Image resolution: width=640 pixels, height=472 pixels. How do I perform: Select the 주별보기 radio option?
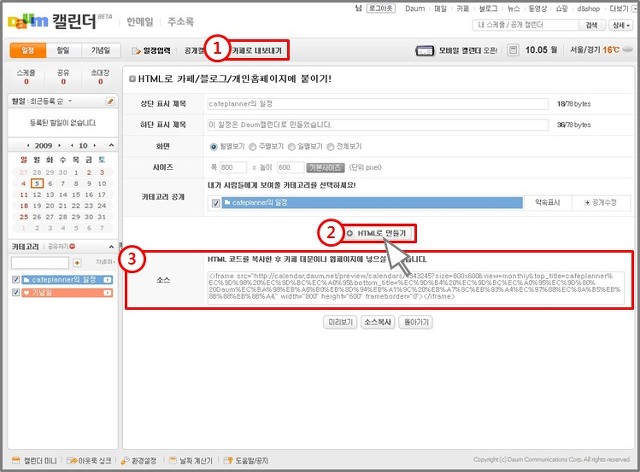pos(253,147)
